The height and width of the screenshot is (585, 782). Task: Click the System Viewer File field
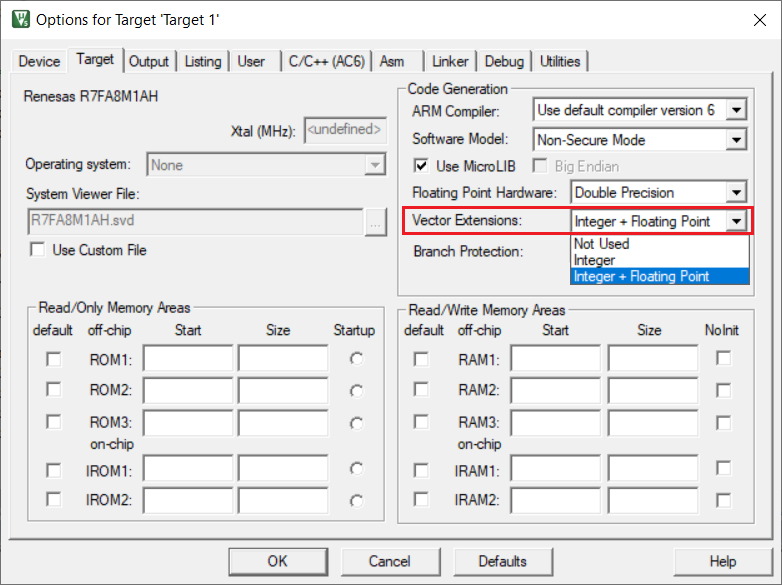click(196, 221)
